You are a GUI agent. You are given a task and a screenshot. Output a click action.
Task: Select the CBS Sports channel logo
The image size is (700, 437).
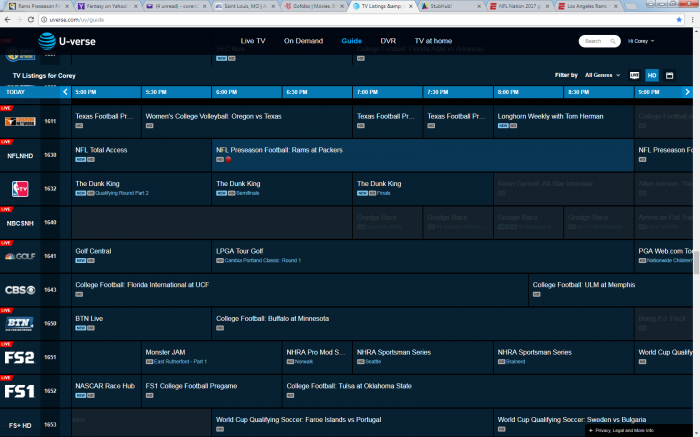click(x=20, y=290)
